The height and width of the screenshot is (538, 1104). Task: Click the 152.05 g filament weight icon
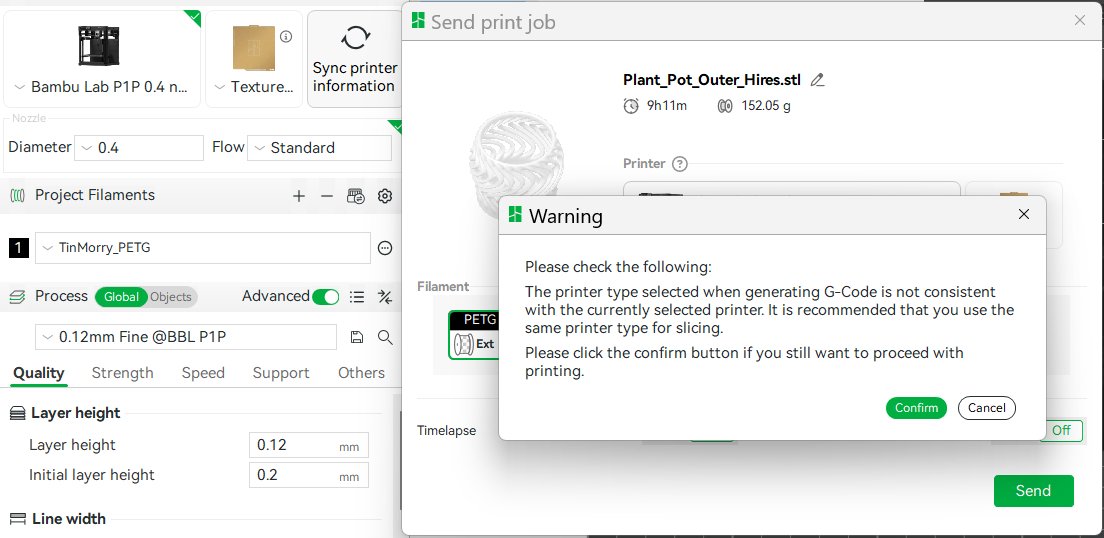point(724,106)
